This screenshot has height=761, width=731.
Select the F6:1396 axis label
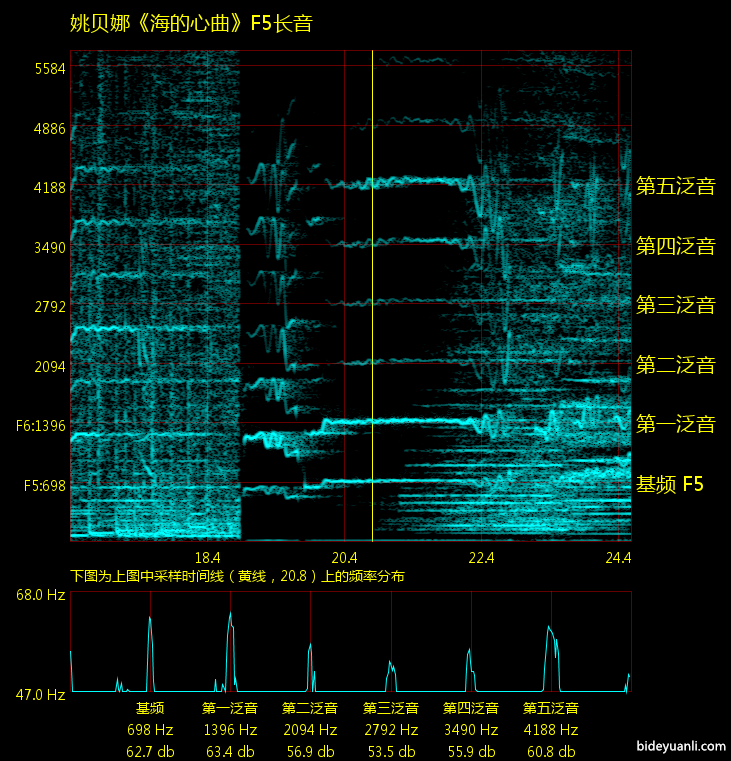tap(41, 426)
